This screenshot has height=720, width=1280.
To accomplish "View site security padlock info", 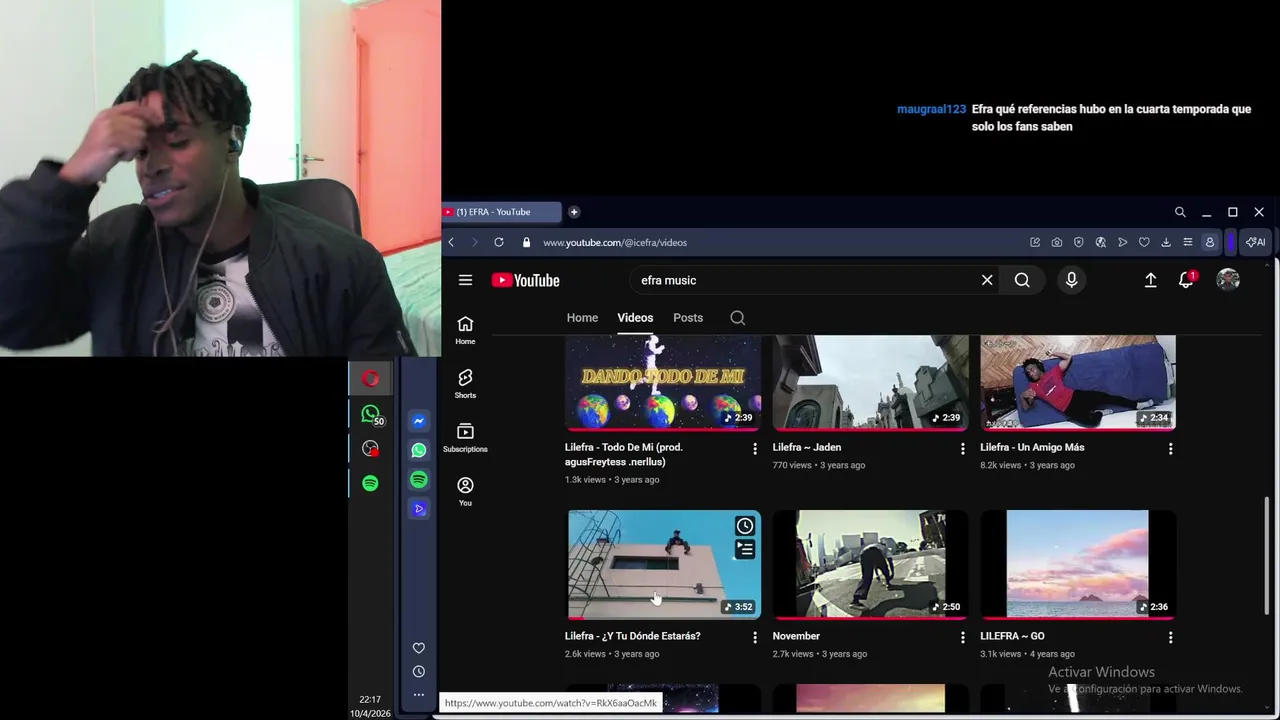I will 526,242.
